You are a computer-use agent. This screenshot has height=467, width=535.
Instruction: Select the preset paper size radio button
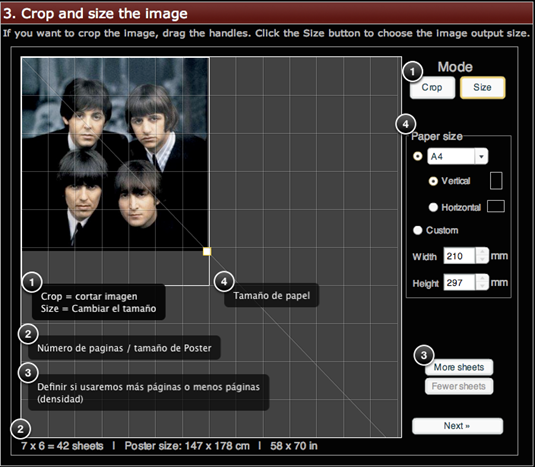[418, 156]
